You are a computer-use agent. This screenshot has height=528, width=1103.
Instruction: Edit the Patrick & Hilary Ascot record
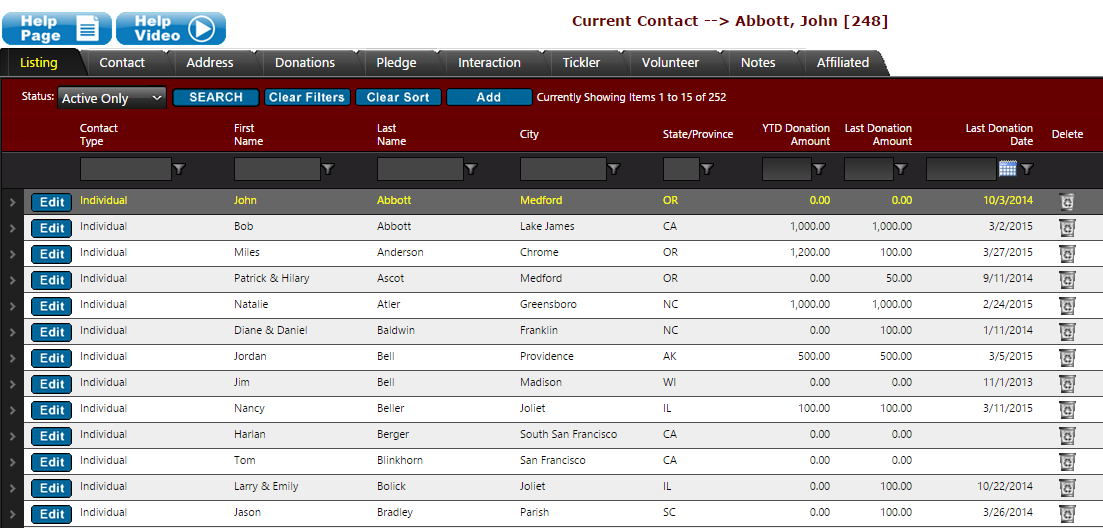pos(52,280)
